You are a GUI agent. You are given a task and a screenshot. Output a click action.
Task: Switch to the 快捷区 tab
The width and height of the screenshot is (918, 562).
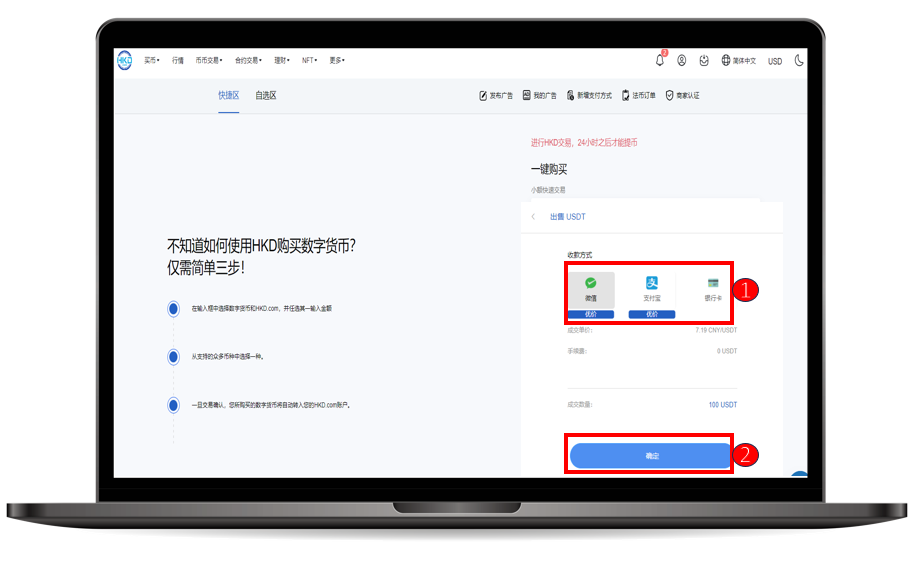click(x=229, y=96)
